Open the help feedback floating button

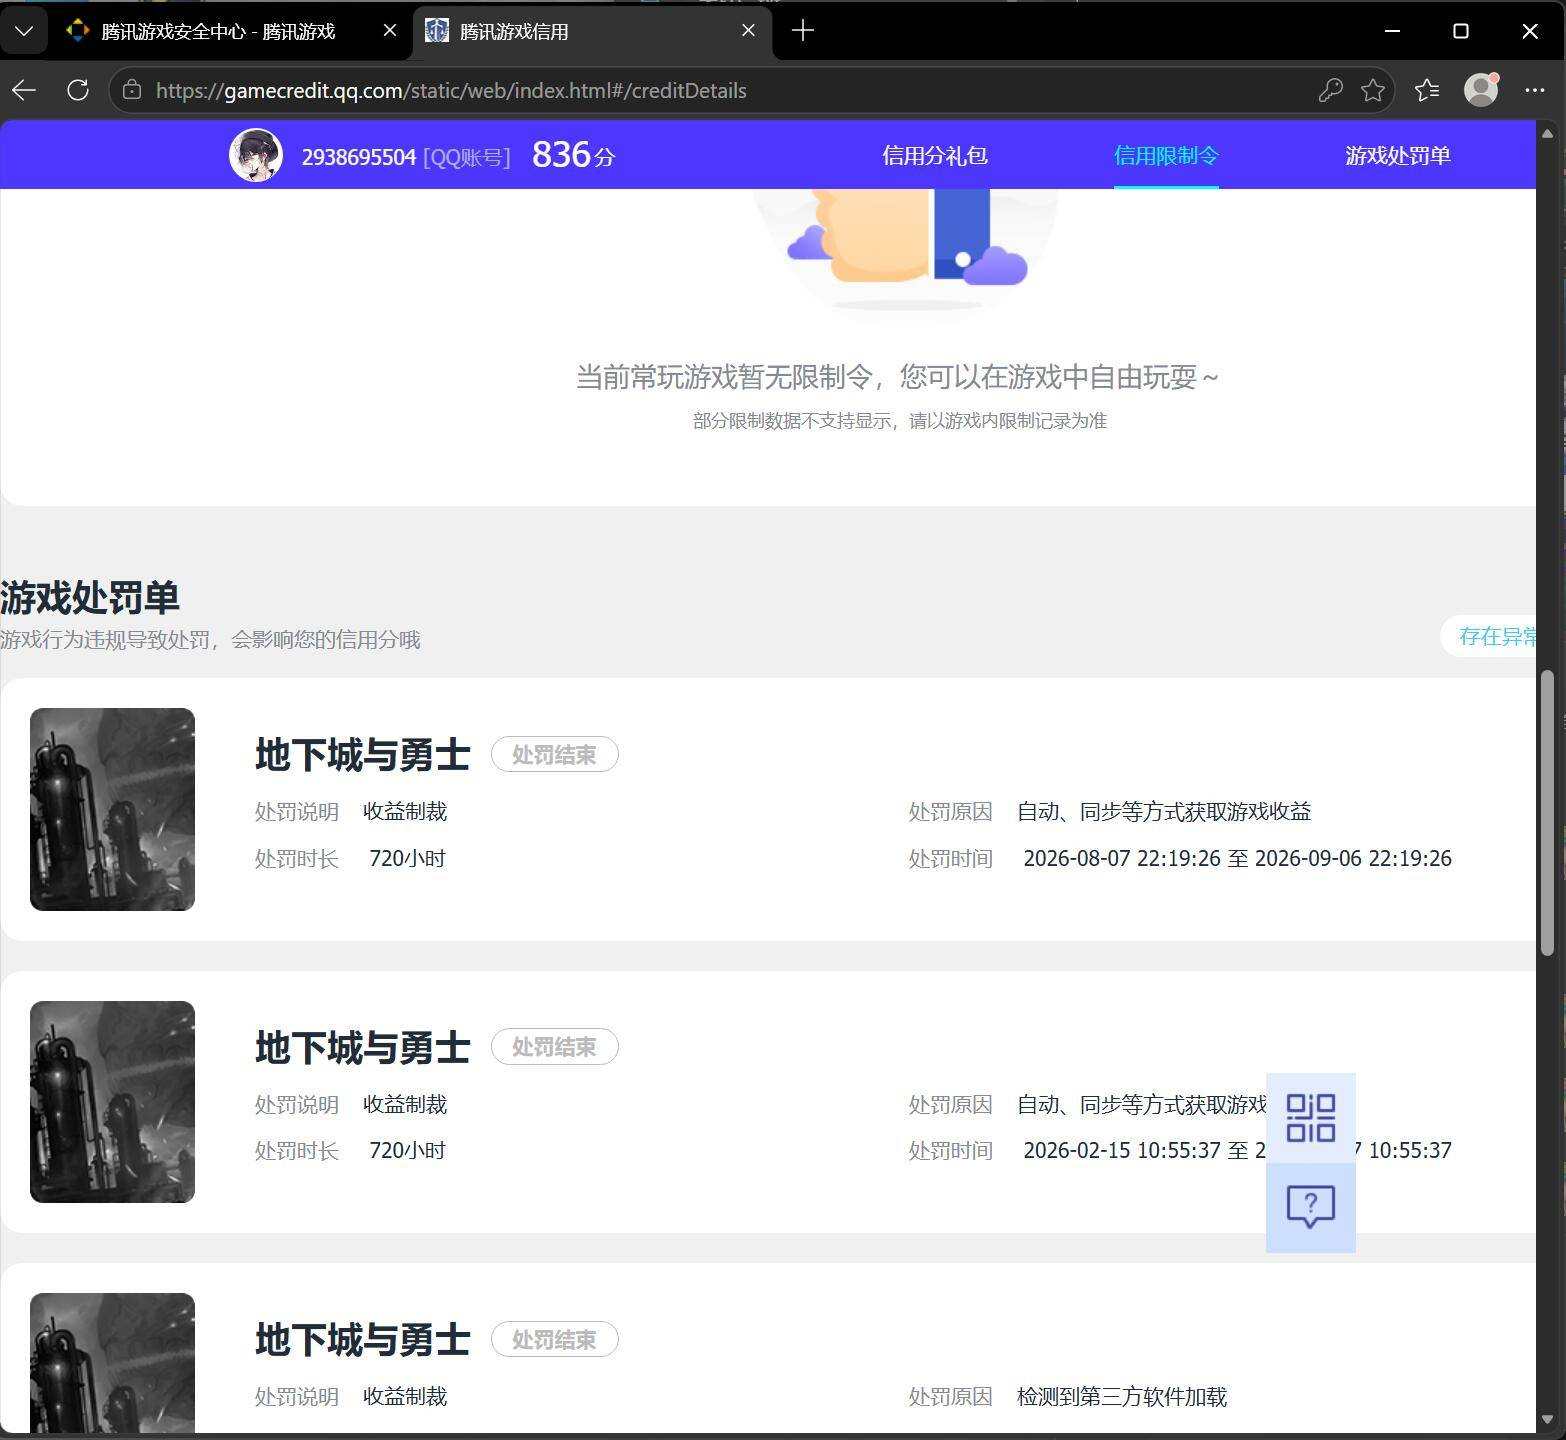[x=1310, y=1207]
